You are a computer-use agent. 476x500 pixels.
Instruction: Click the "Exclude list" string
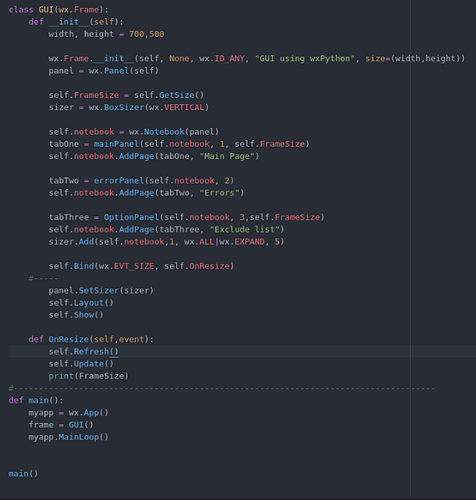[246, 230]
